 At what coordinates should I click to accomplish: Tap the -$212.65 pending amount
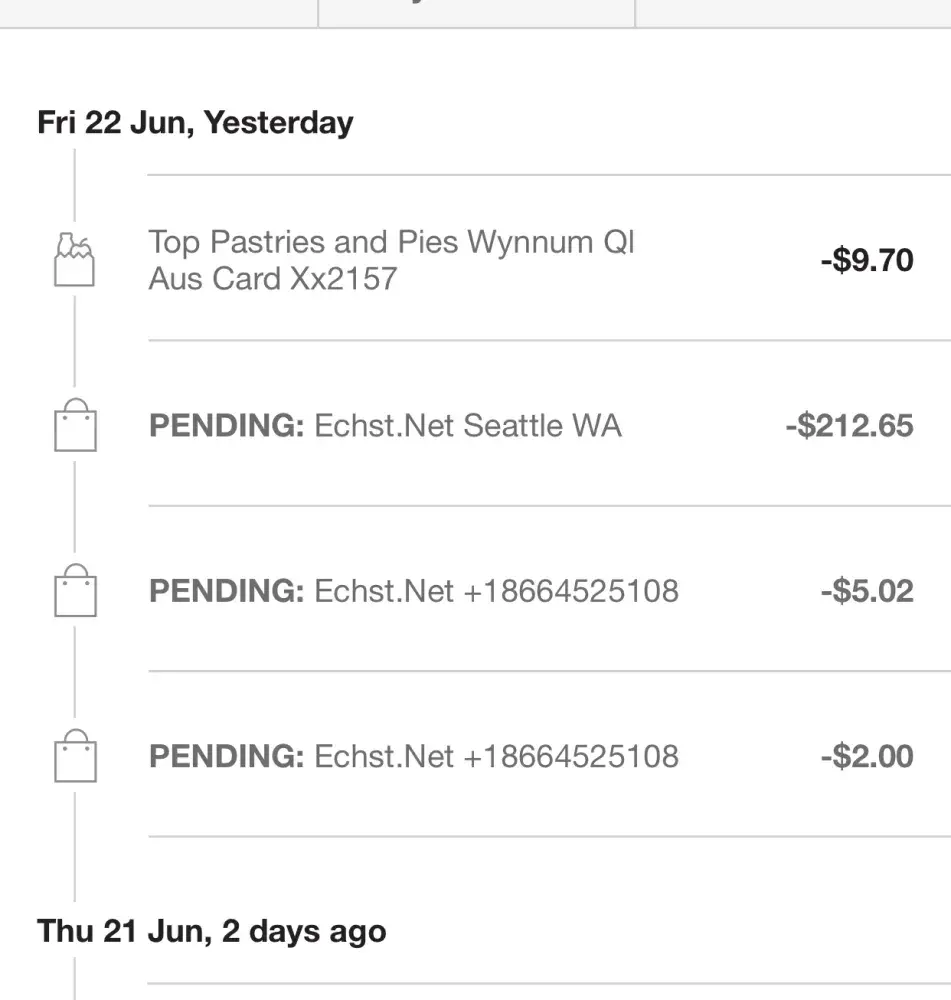[x=849, y=426]
